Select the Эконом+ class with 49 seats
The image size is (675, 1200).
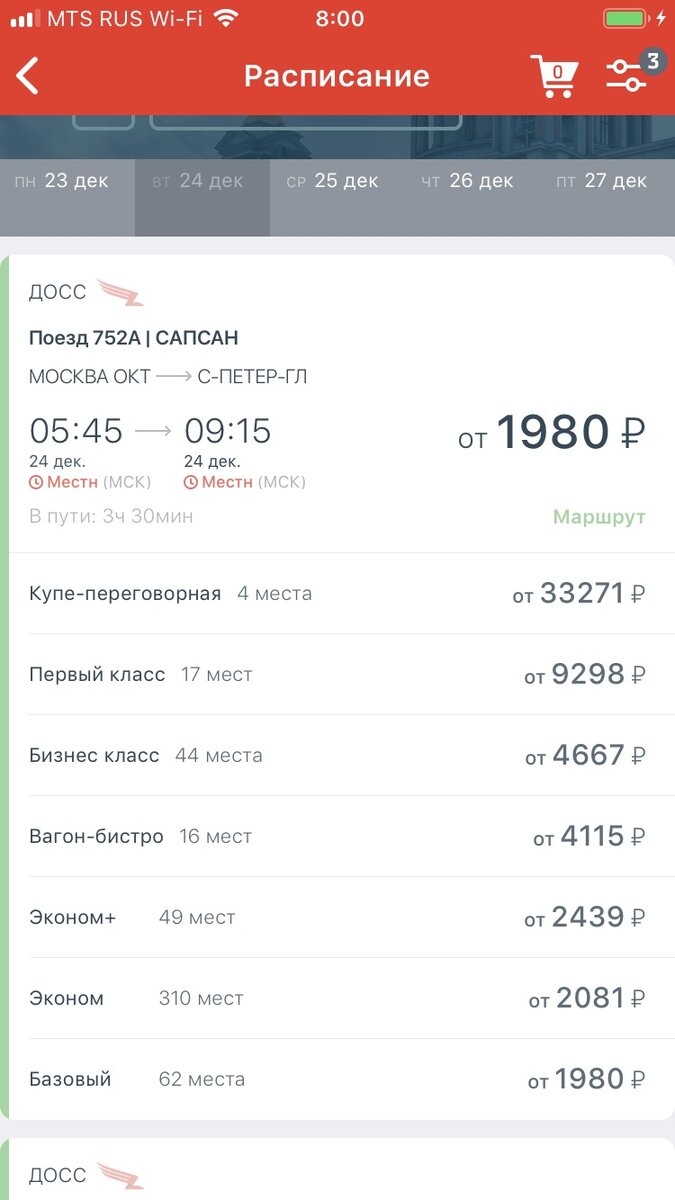click(337, 916)
